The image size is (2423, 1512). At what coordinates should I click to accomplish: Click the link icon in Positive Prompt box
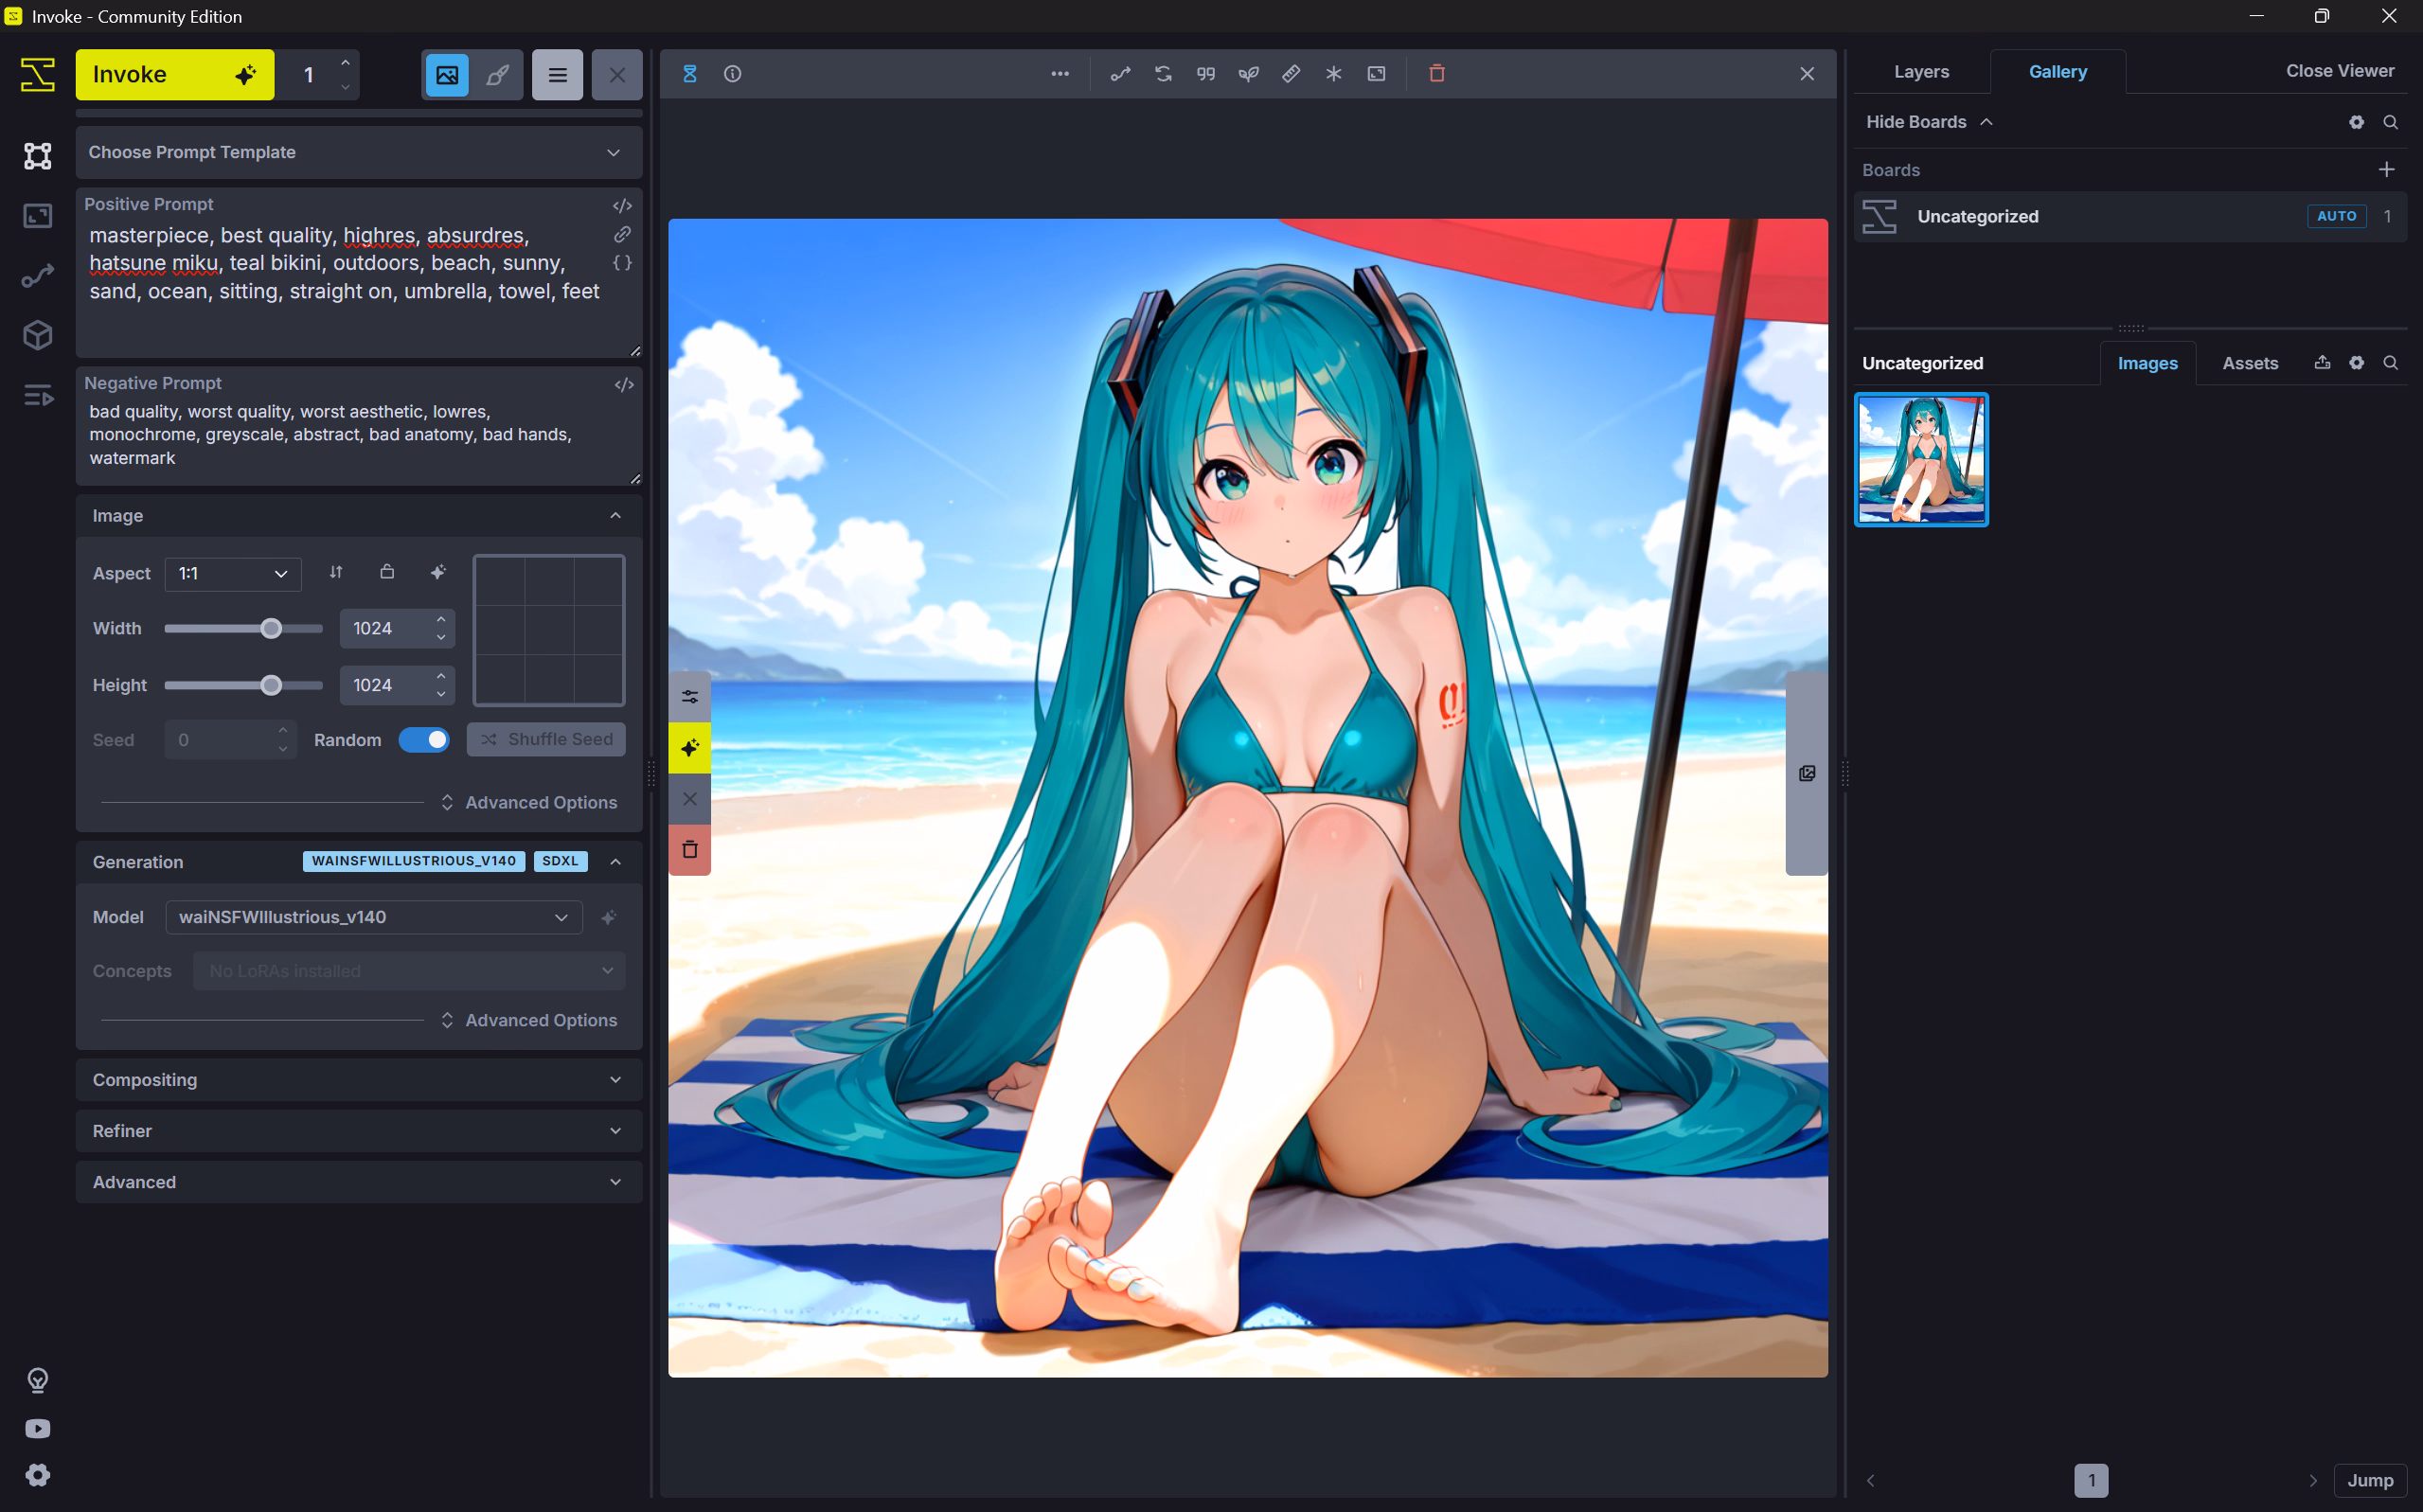(x=622, y=234)
